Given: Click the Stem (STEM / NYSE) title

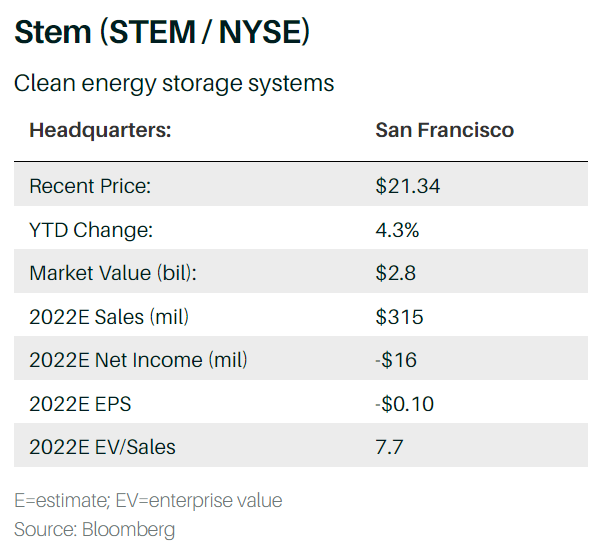Looking at the screenshot, I should [162, 32].
